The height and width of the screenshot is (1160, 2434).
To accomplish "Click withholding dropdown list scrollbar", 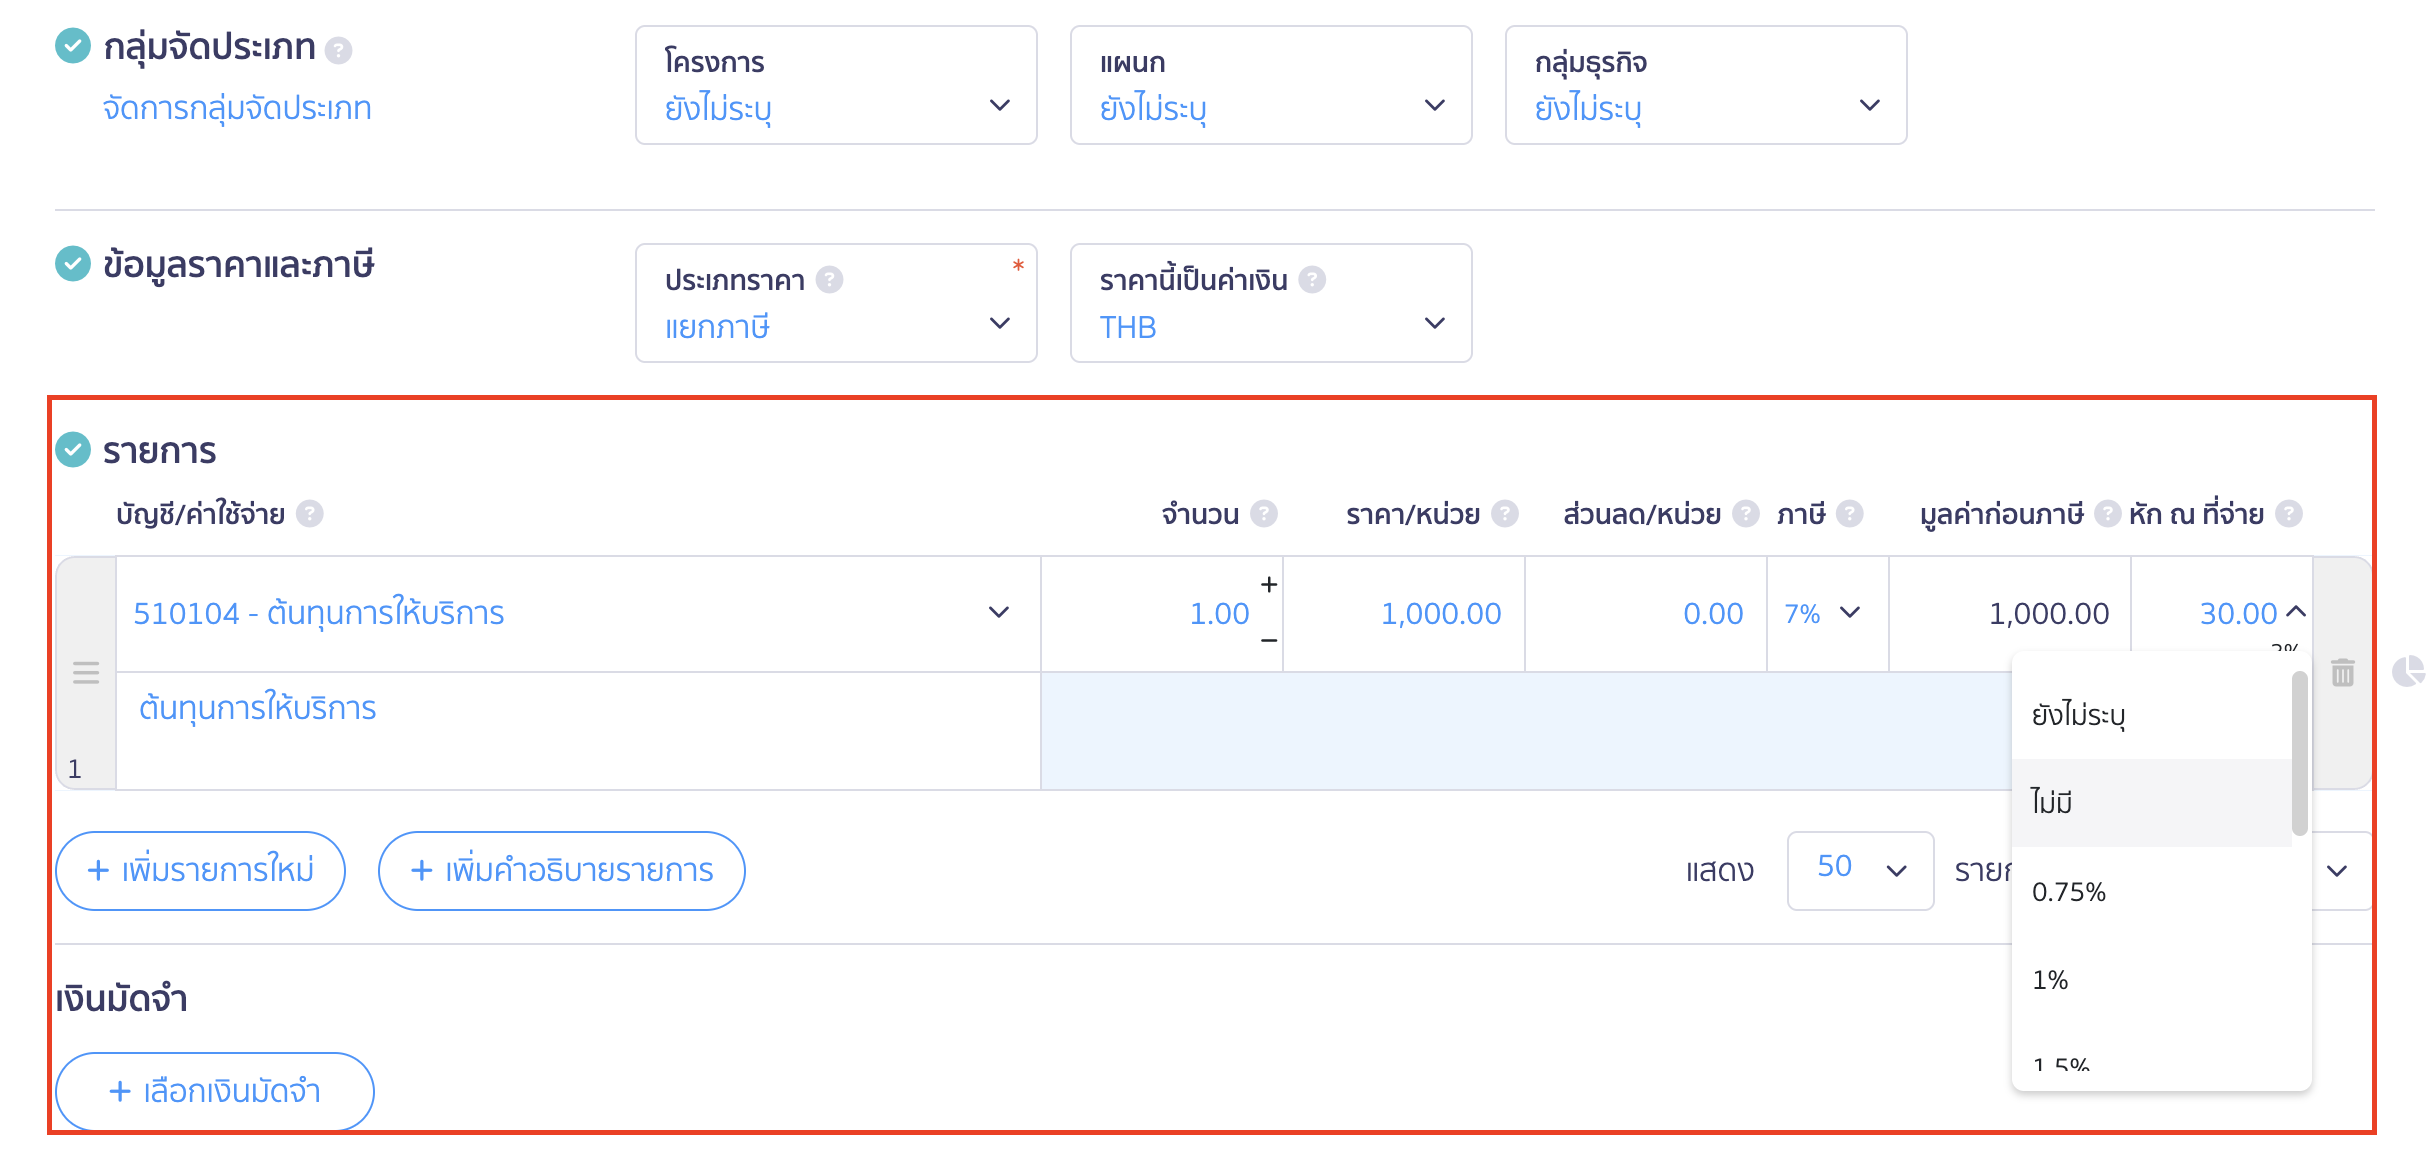I will pos(2300,753).
